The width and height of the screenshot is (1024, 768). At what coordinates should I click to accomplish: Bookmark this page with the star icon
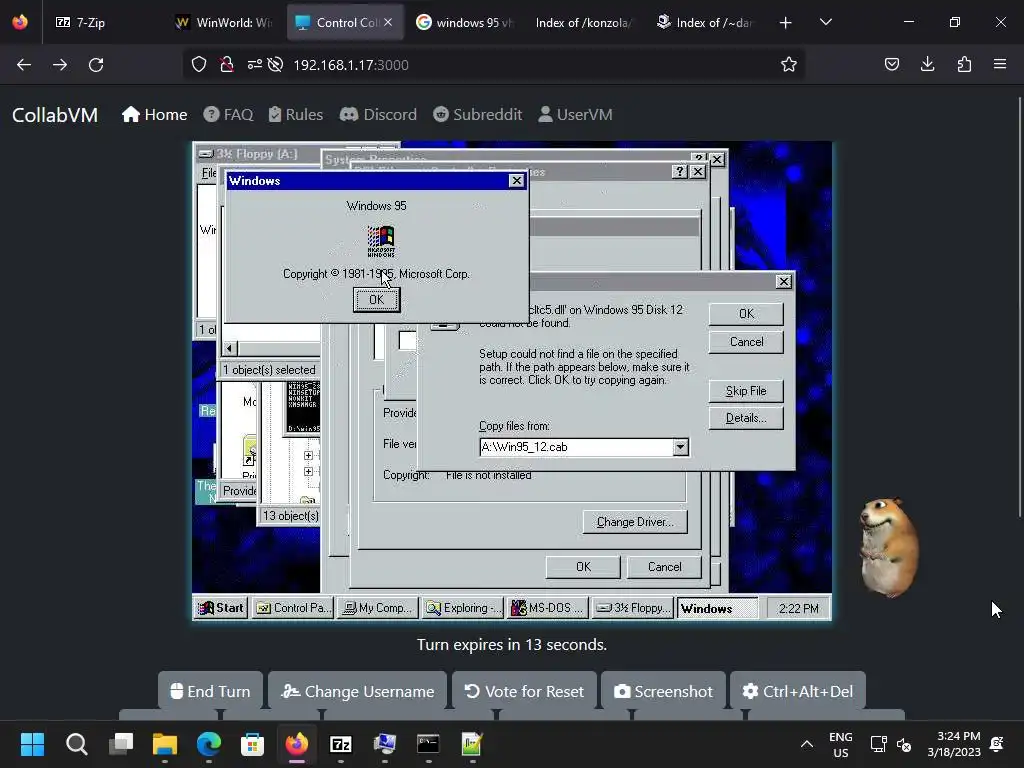(789, 64)
